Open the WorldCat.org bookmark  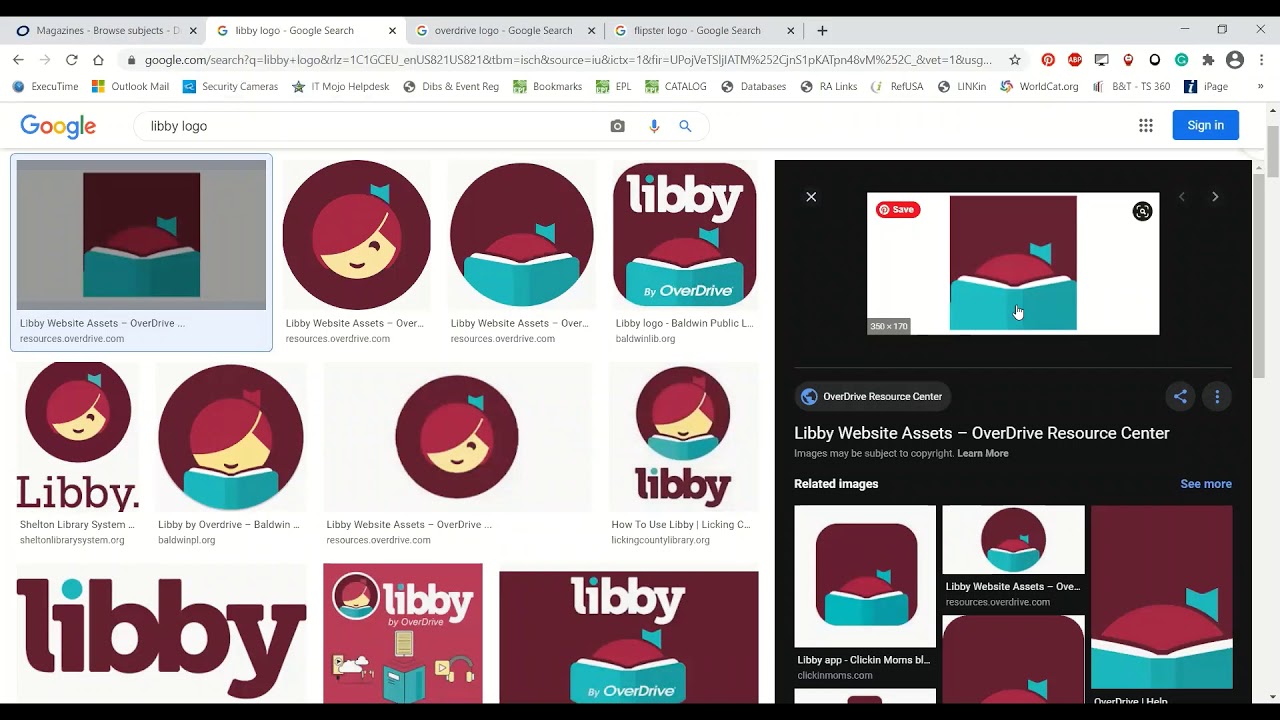pyautogui.click(x=1038, y=86)
